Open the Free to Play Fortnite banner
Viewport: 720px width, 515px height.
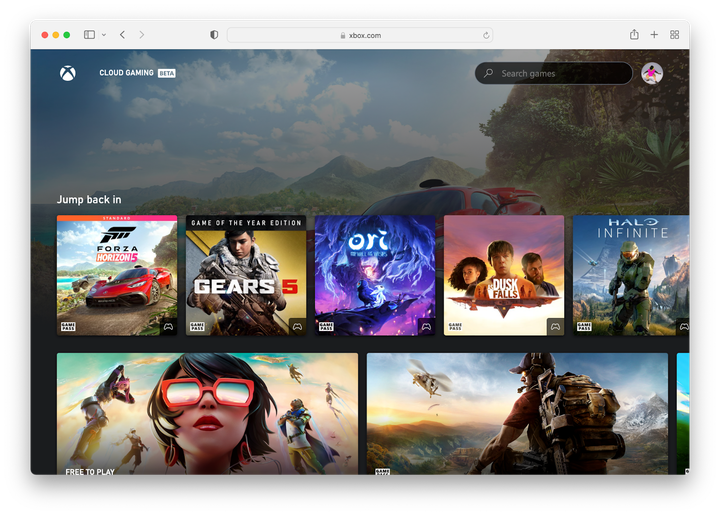tap(208, 414)
